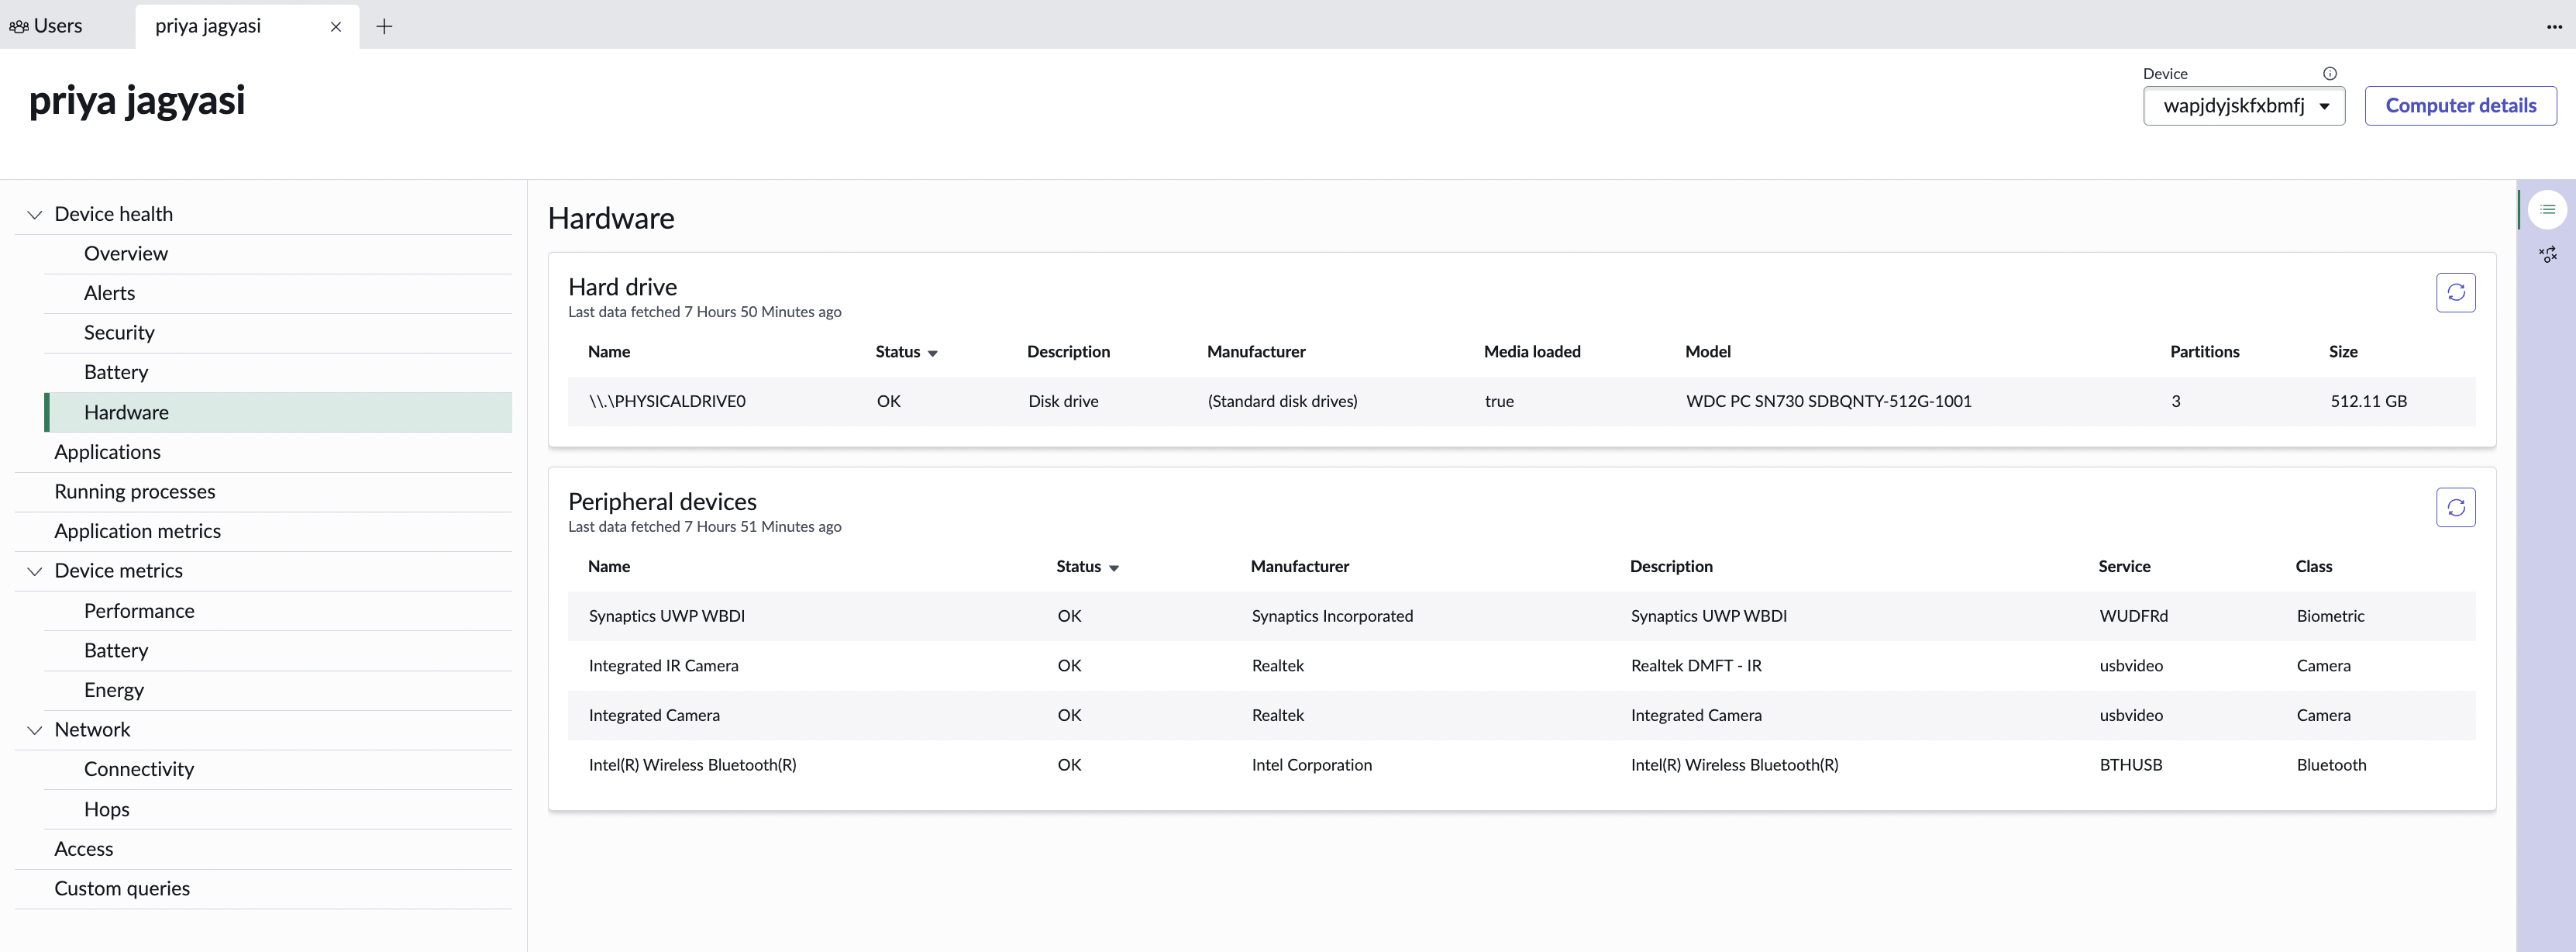
Task: Add a new tab with plus icon
Action: tap(384, 26)
